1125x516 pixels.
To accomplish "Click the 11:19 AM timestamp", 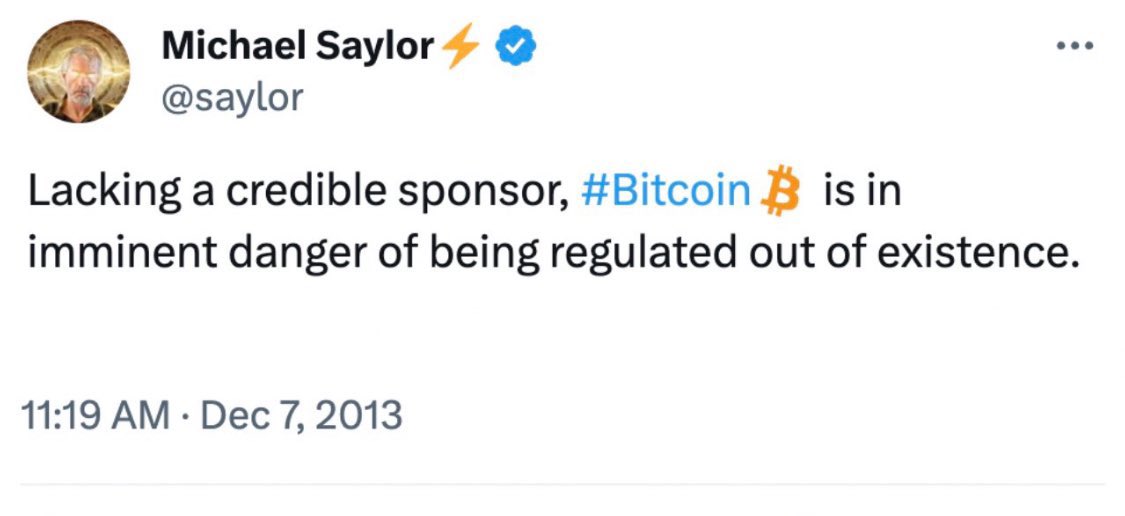I will tap(95, 414).
